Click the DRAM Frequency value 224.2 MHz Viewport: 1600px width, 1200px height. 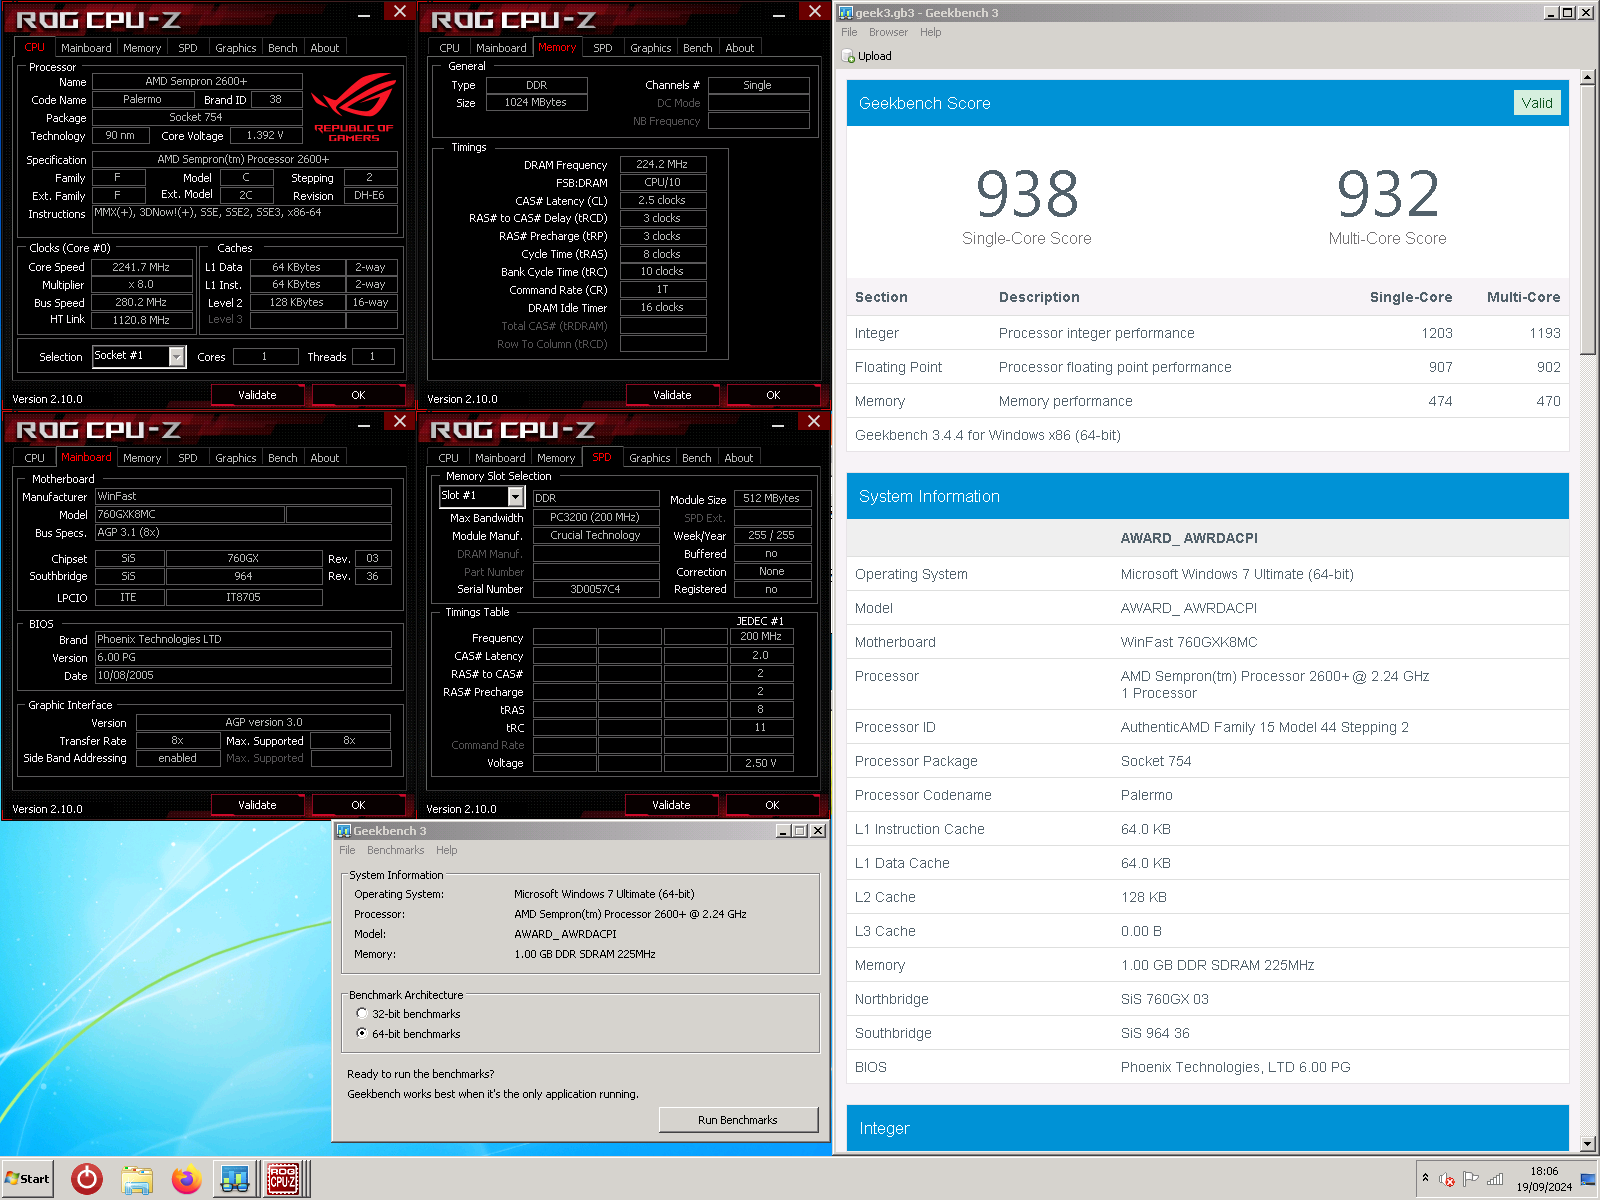(x=662, y=164)
